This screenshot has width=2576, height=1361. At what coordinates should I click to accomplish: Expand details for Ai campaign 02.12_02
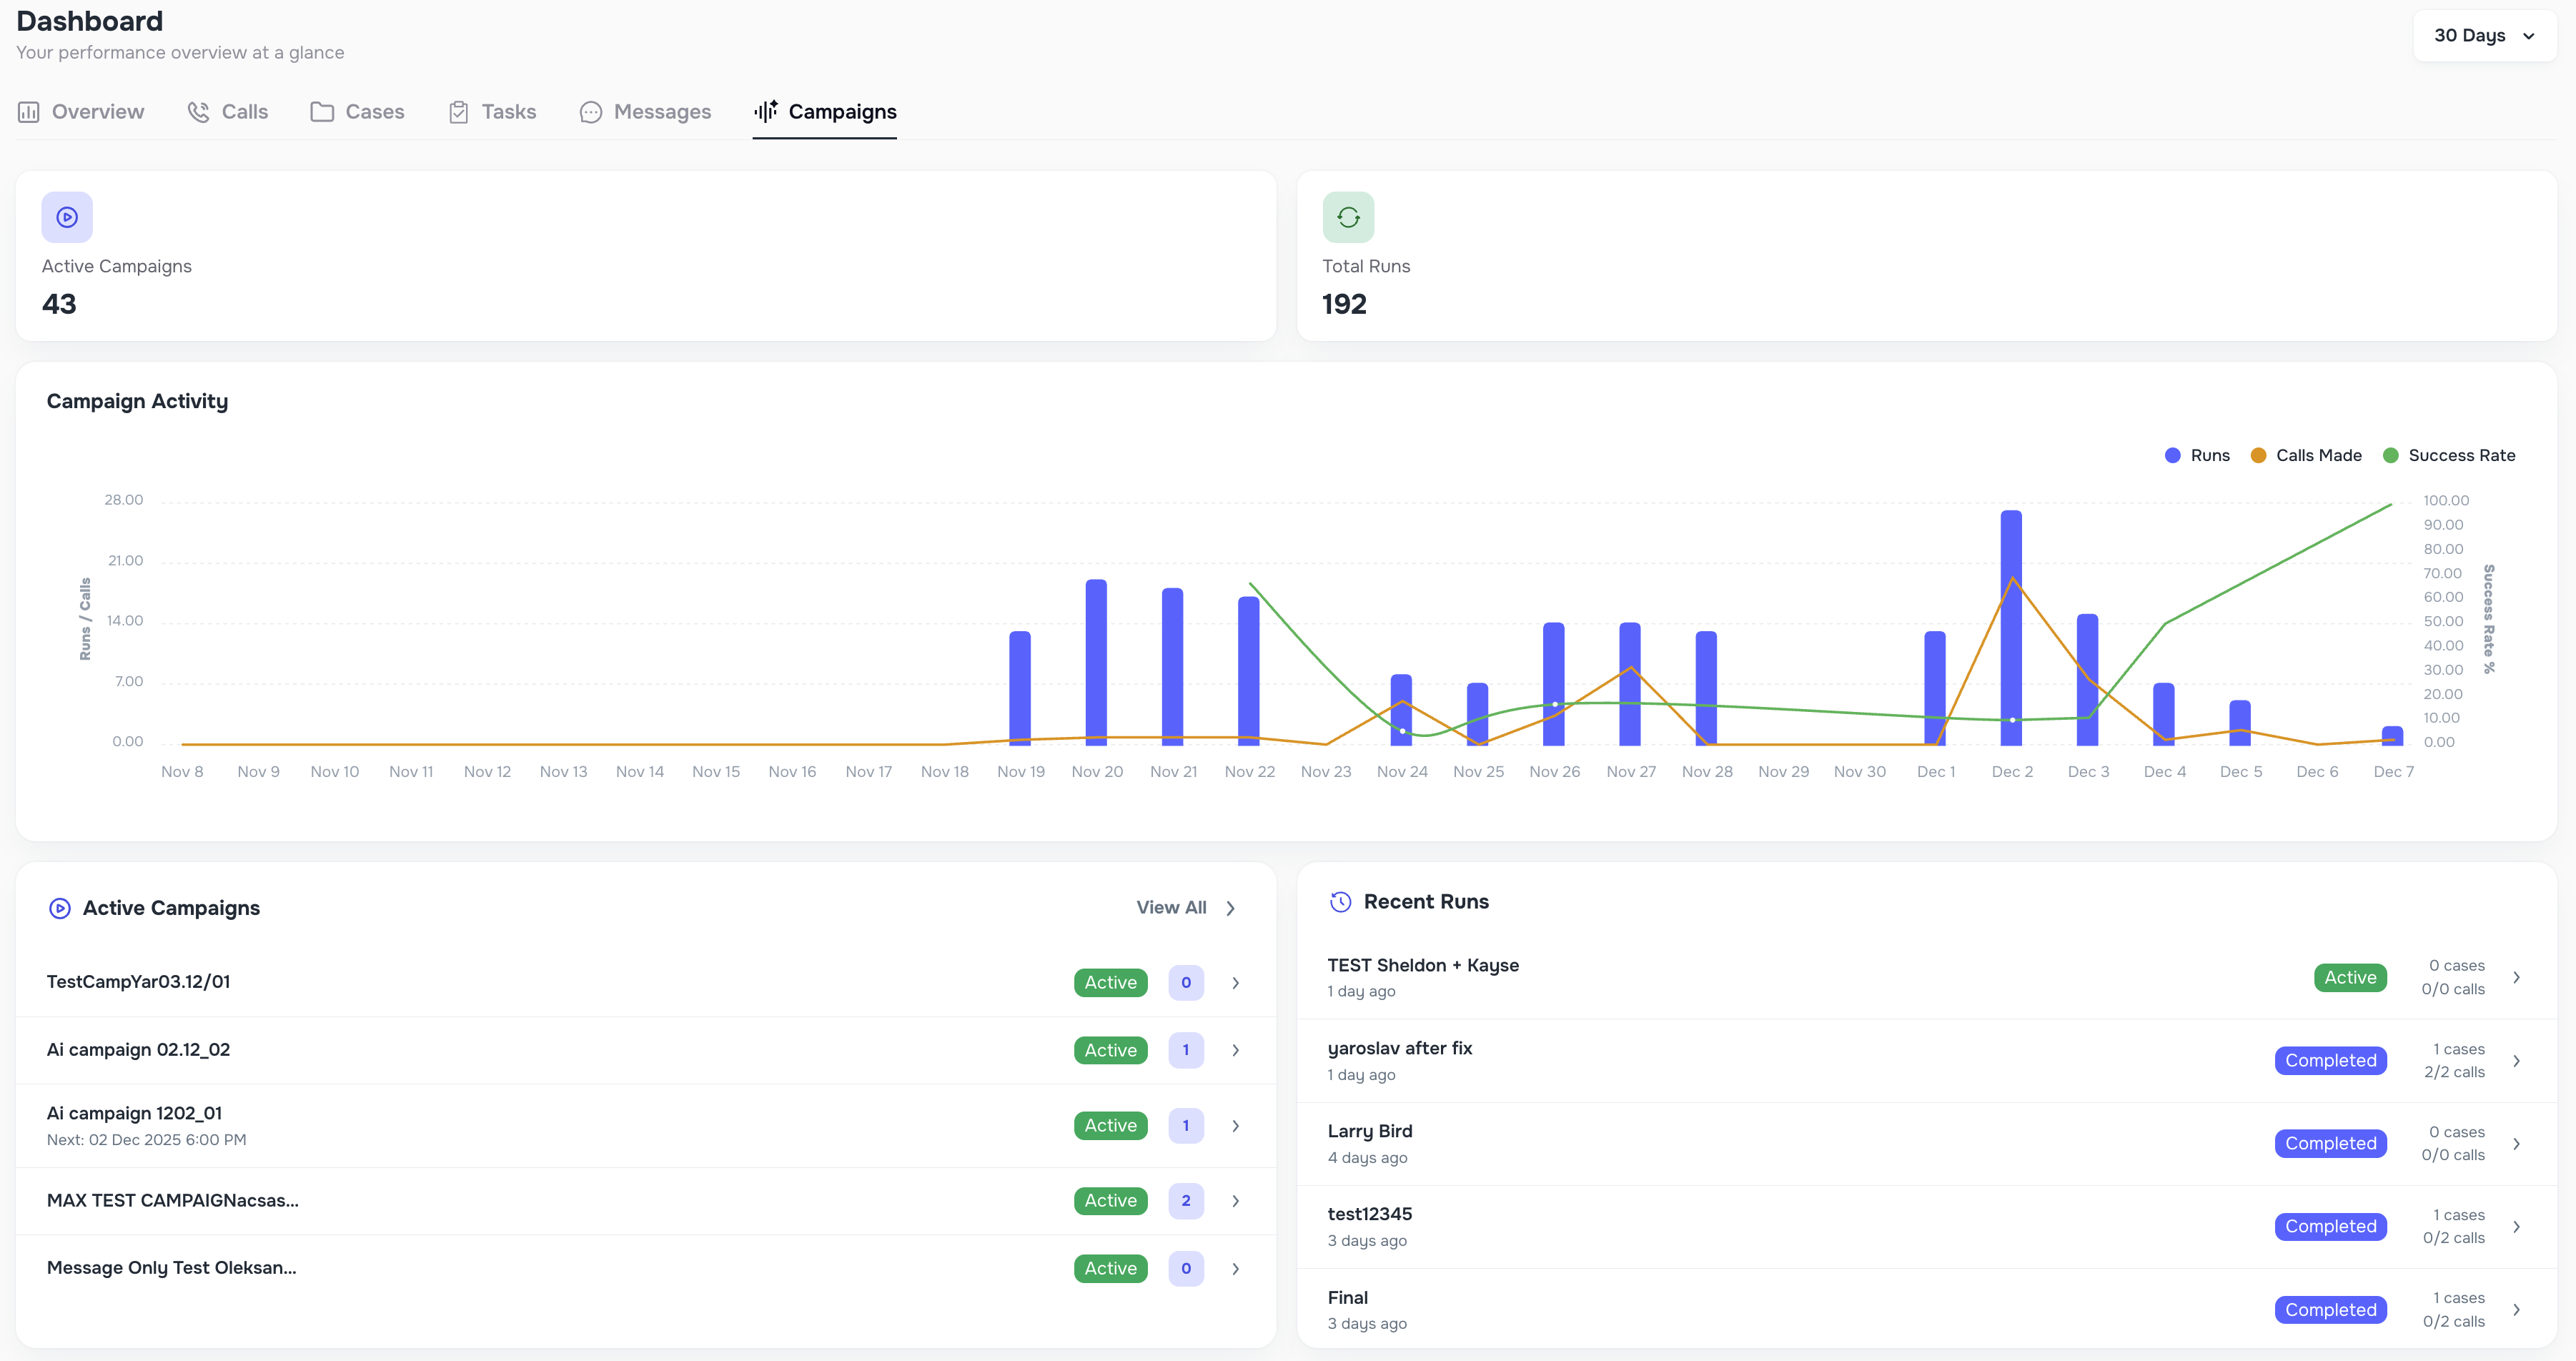coord(1235,1050)
